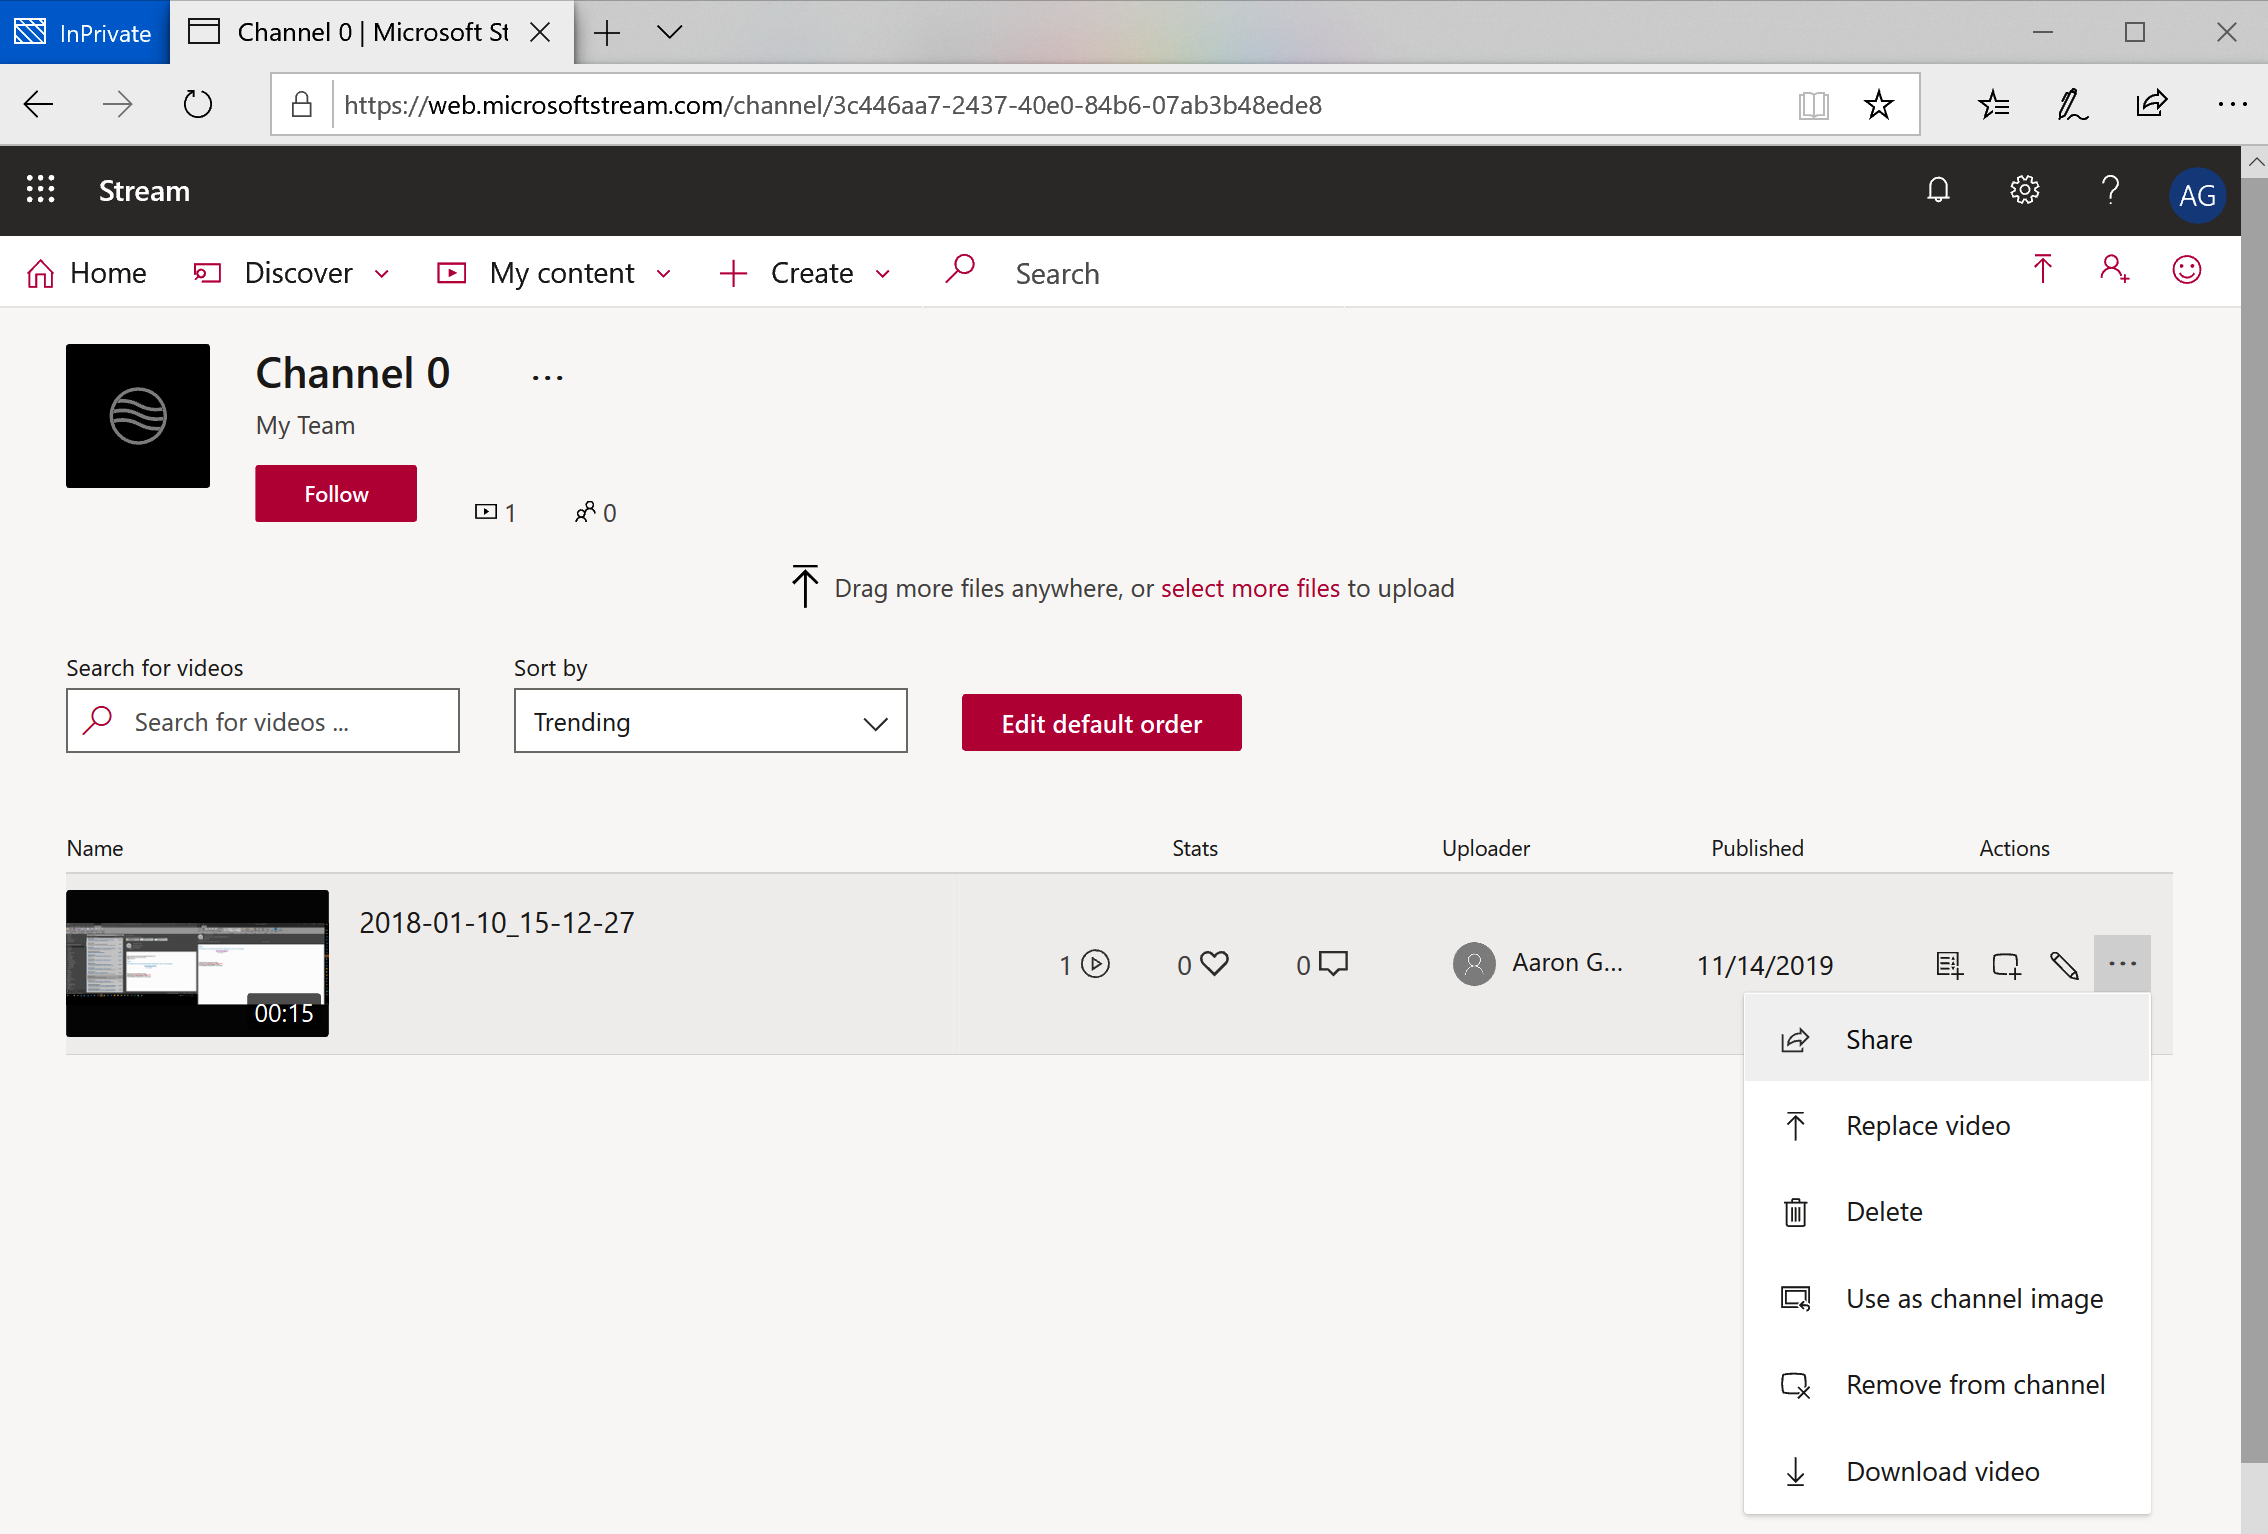Choose Download video option
The width and height of the screenshot is (2268, 1534).
[1946, 1472]
